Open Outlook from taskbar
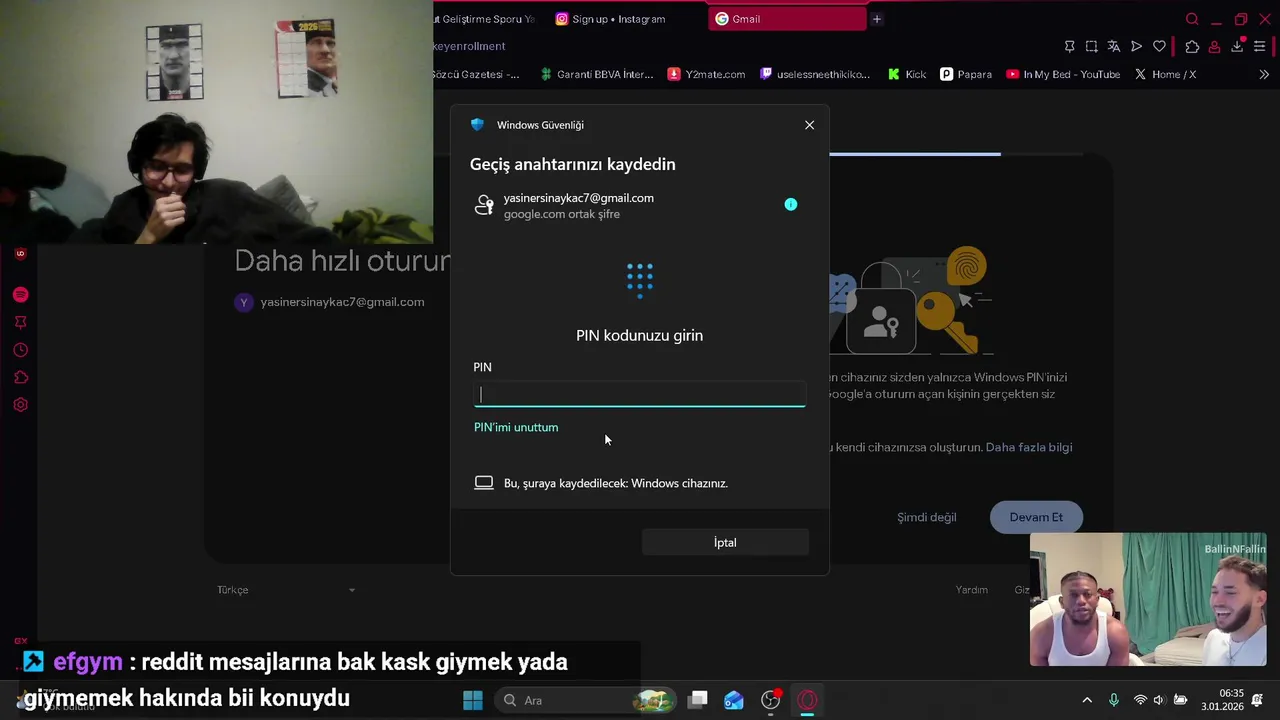This screenshot has width=1280, height=720. coord(734,700)
